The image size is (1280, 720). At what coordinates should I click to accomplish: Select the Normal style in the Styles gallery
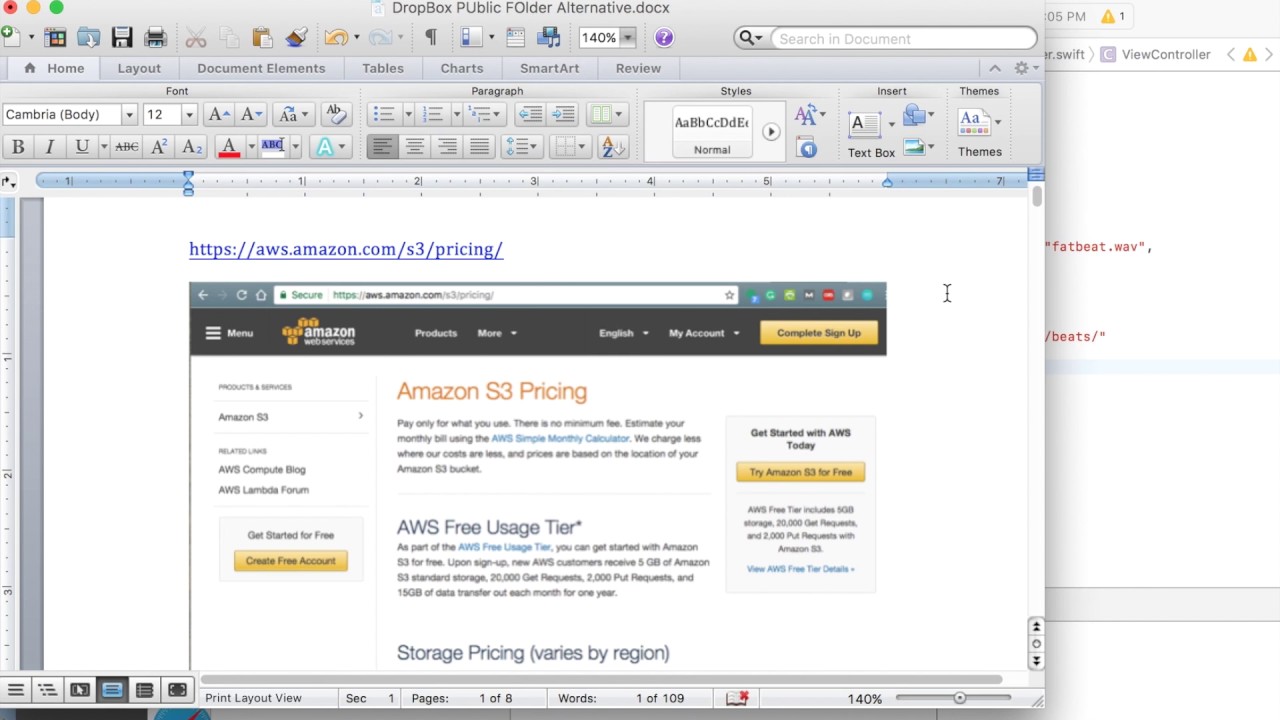pyautogui.click(x=712, y=132)
